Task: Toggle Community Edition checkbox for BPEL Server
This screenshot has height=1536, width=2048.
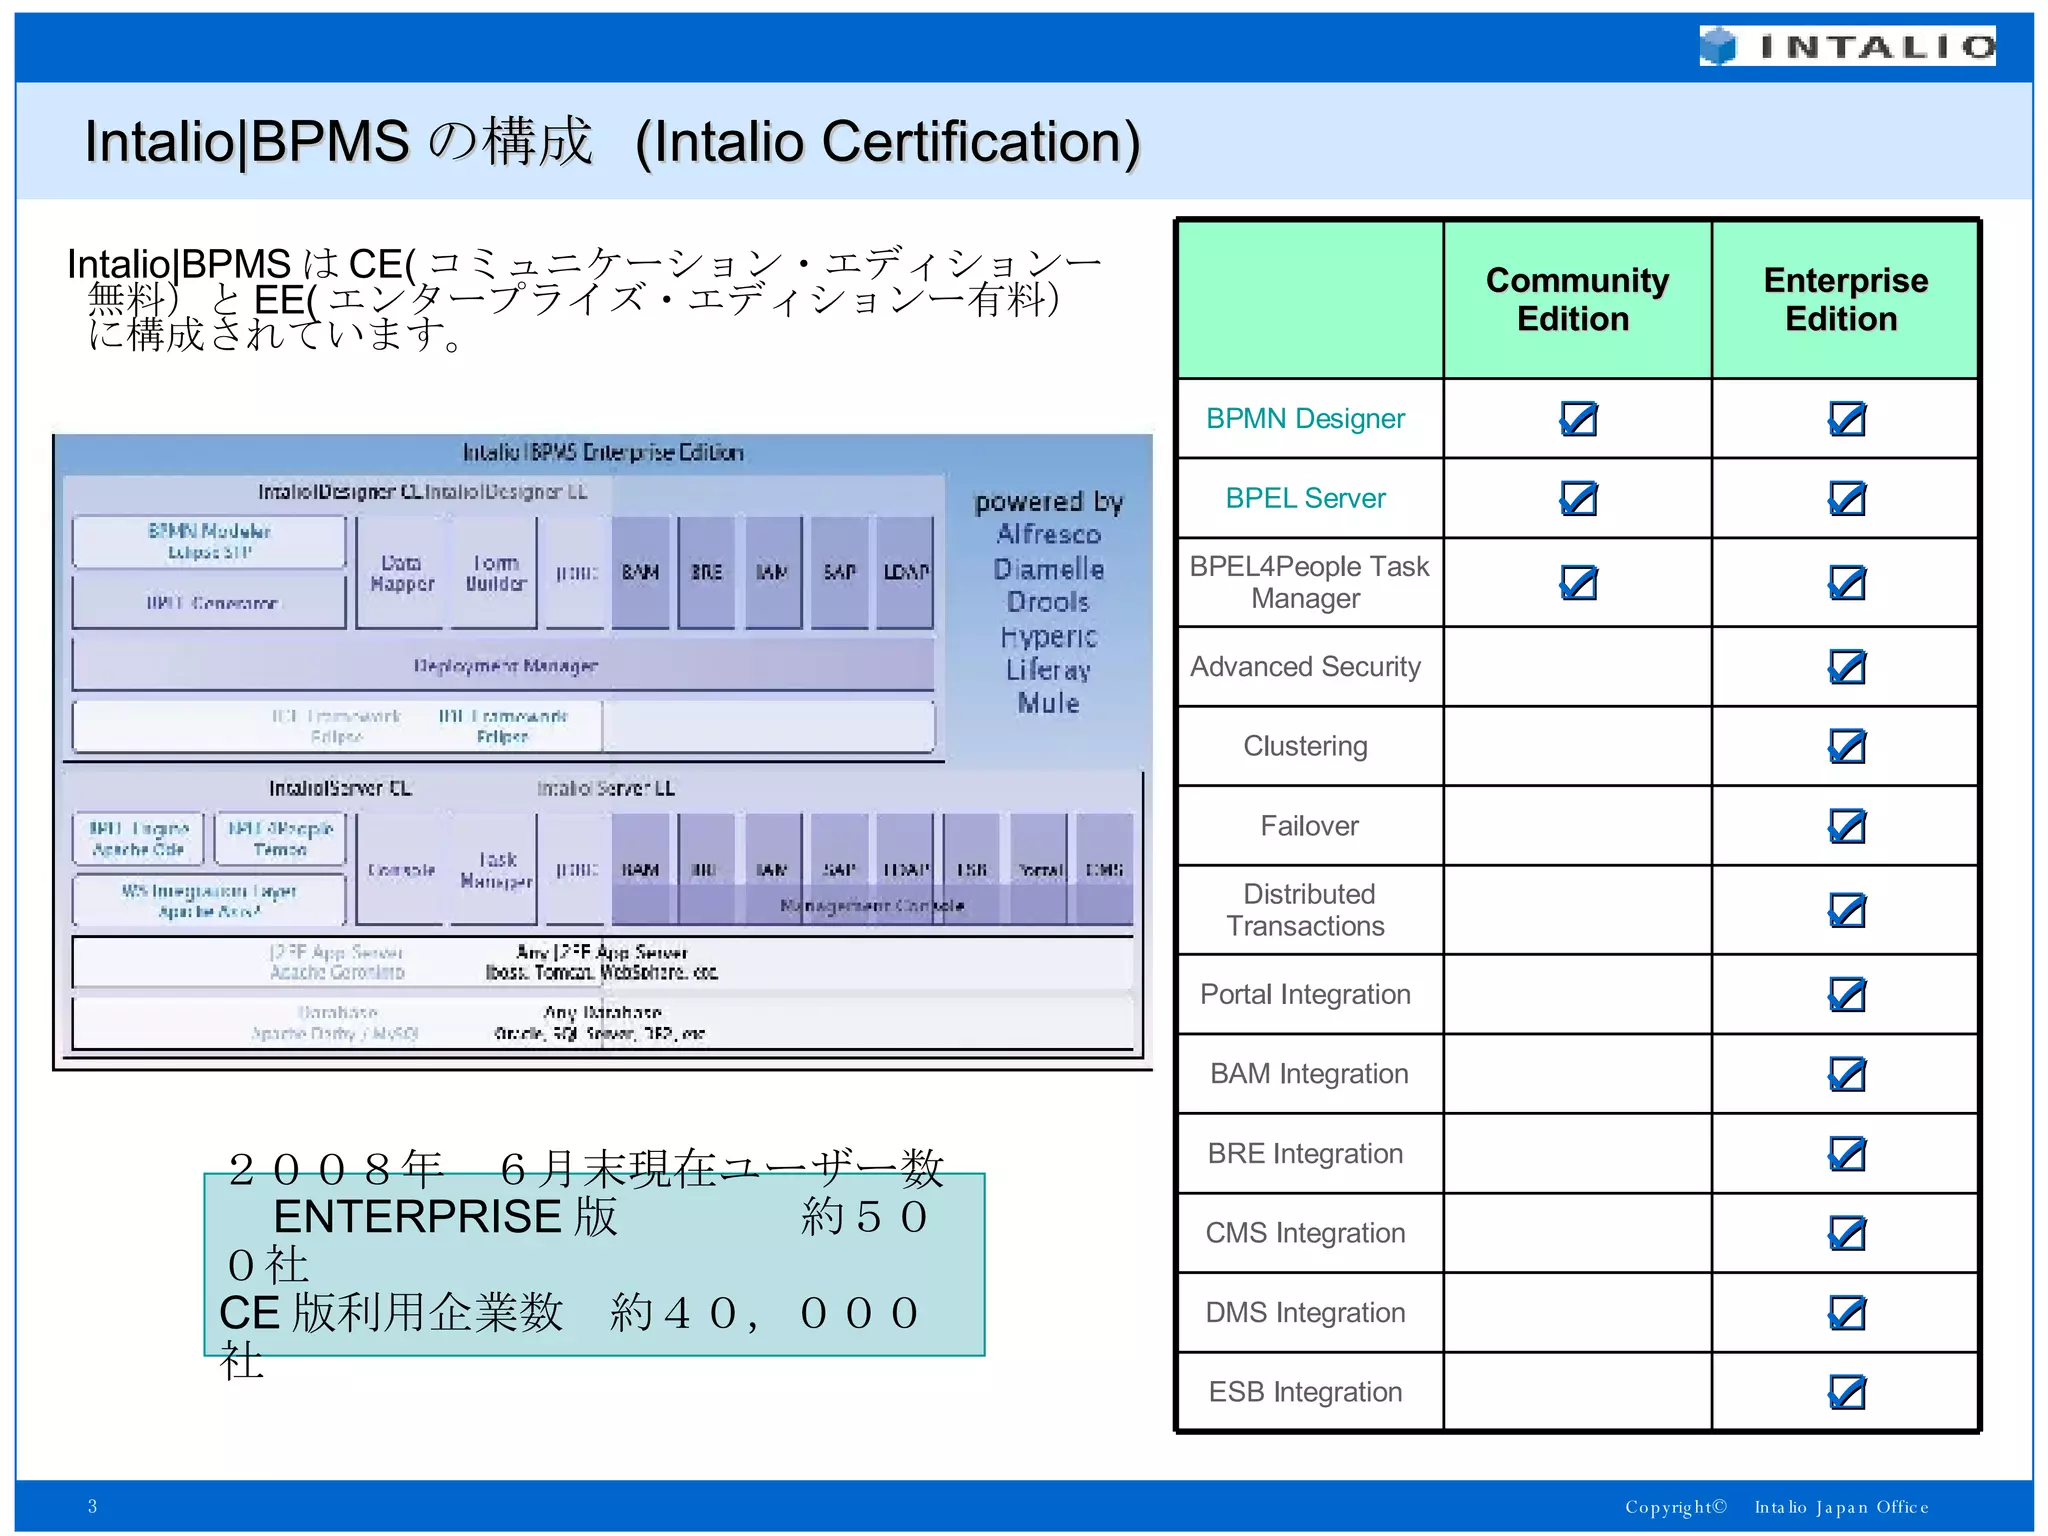Action: [1578, 498]
